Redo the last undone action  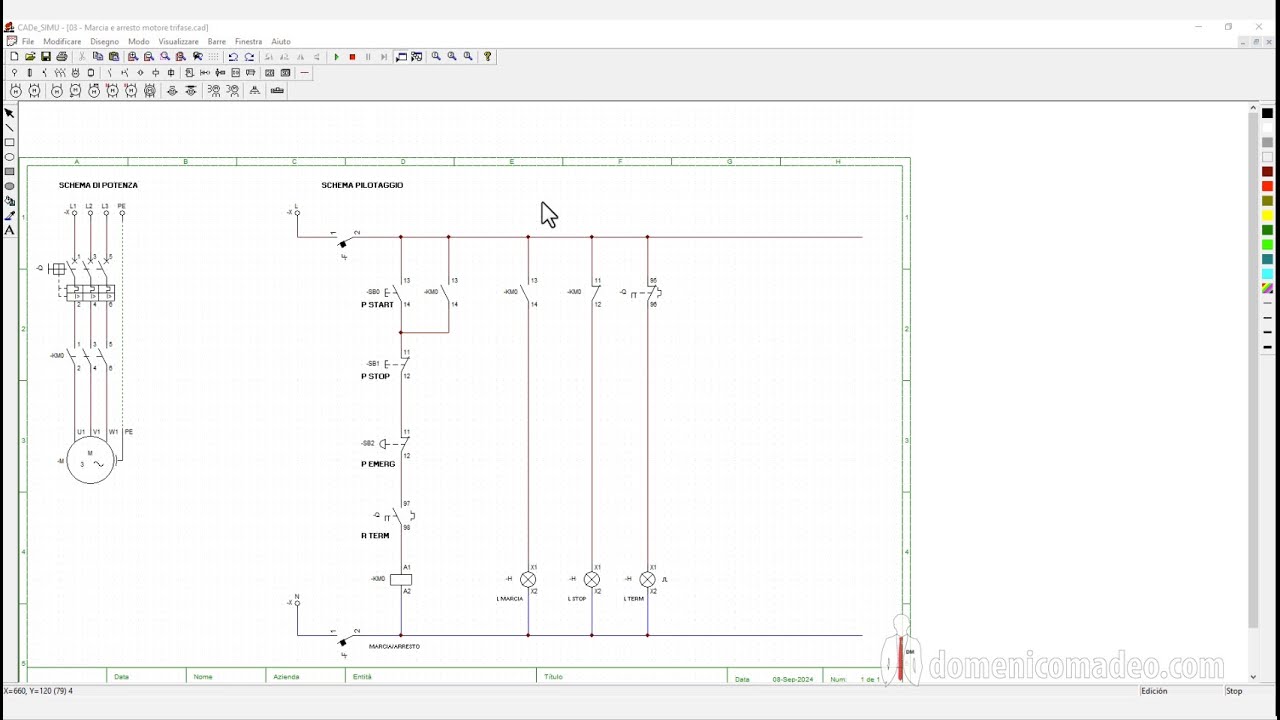point(249,57)
